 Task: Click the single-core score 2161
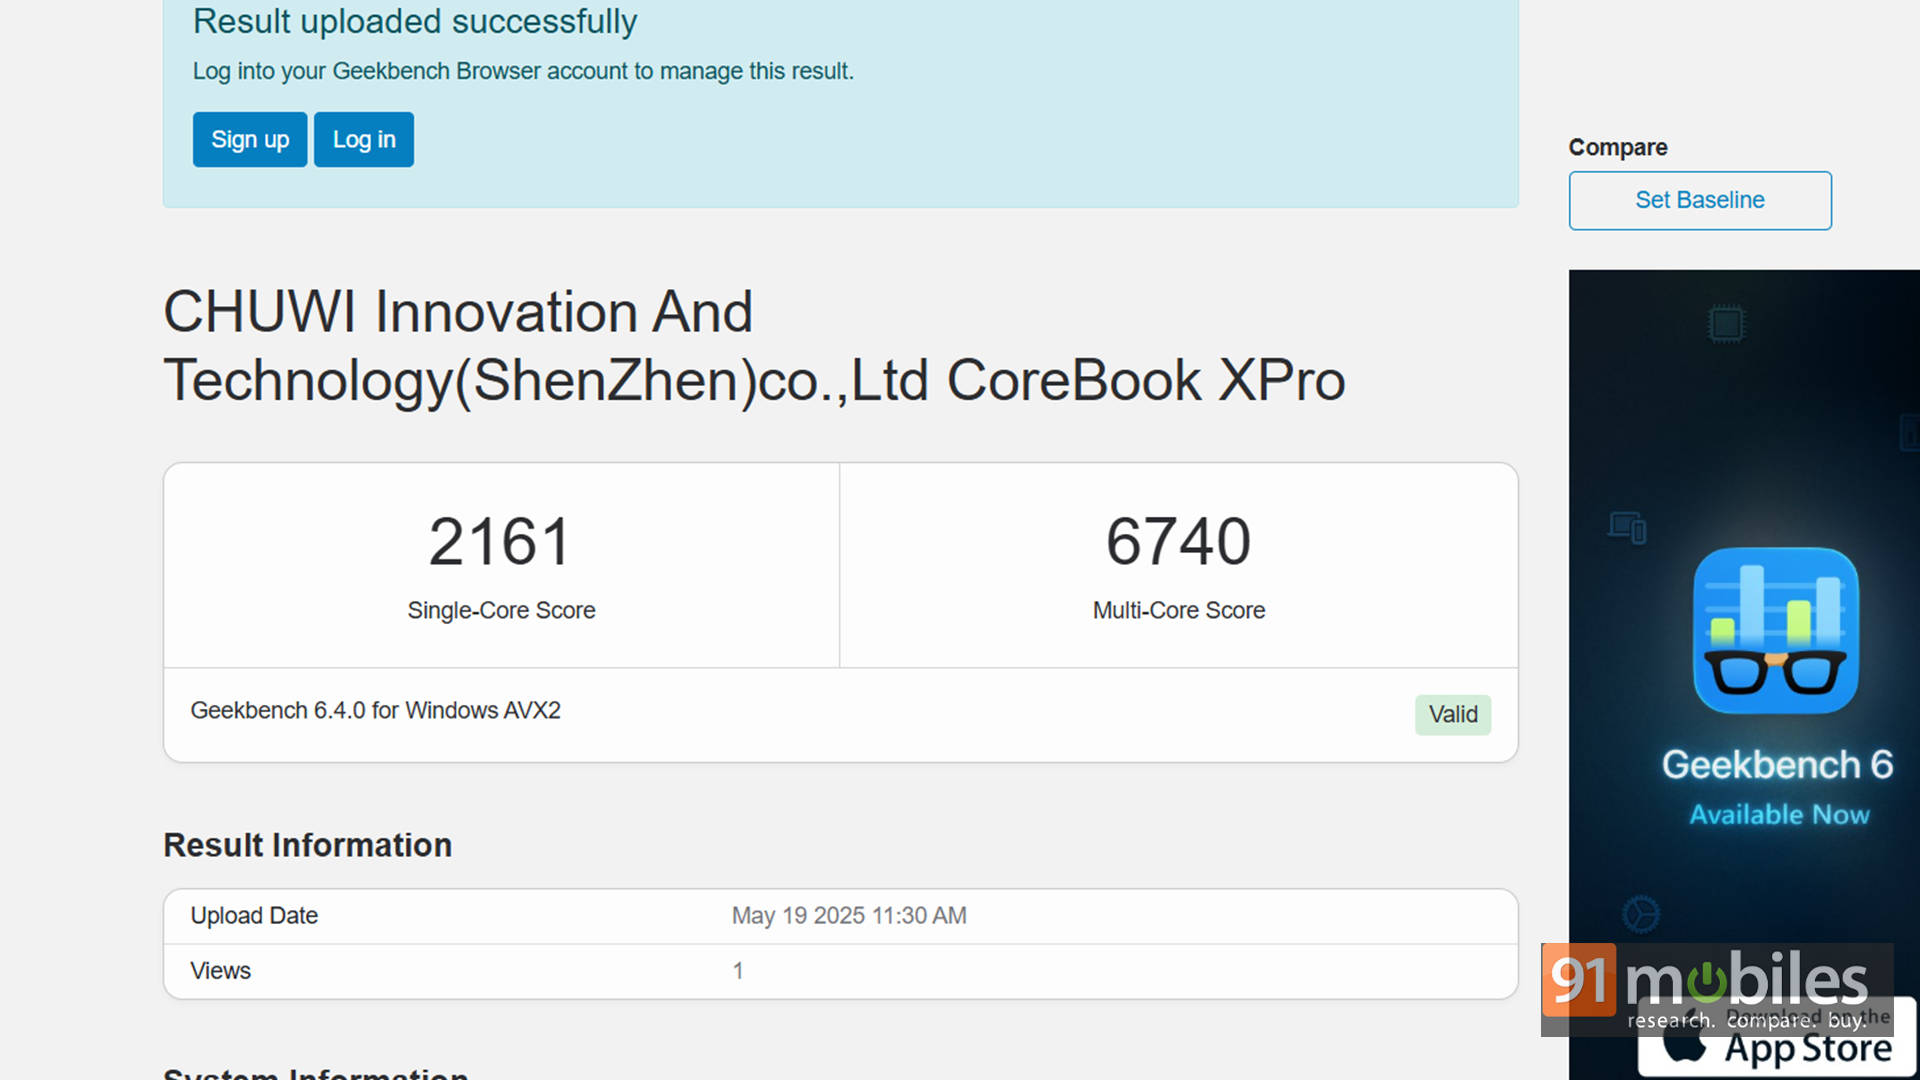point(500,542)
